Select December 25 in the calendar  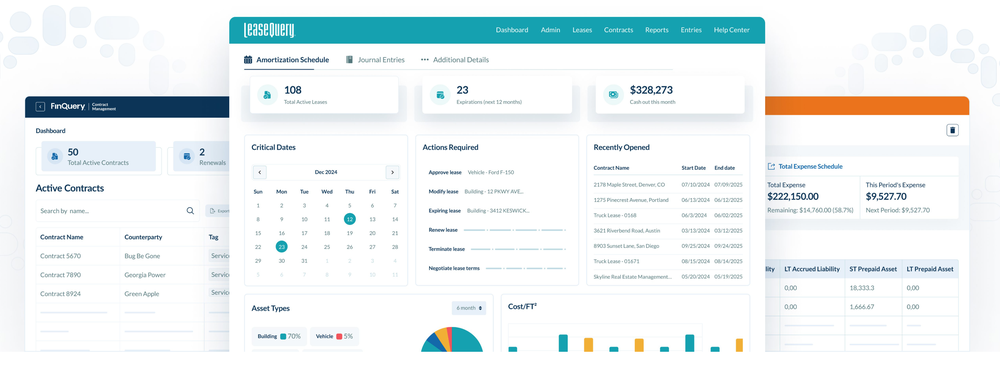[x=327, y=247]
